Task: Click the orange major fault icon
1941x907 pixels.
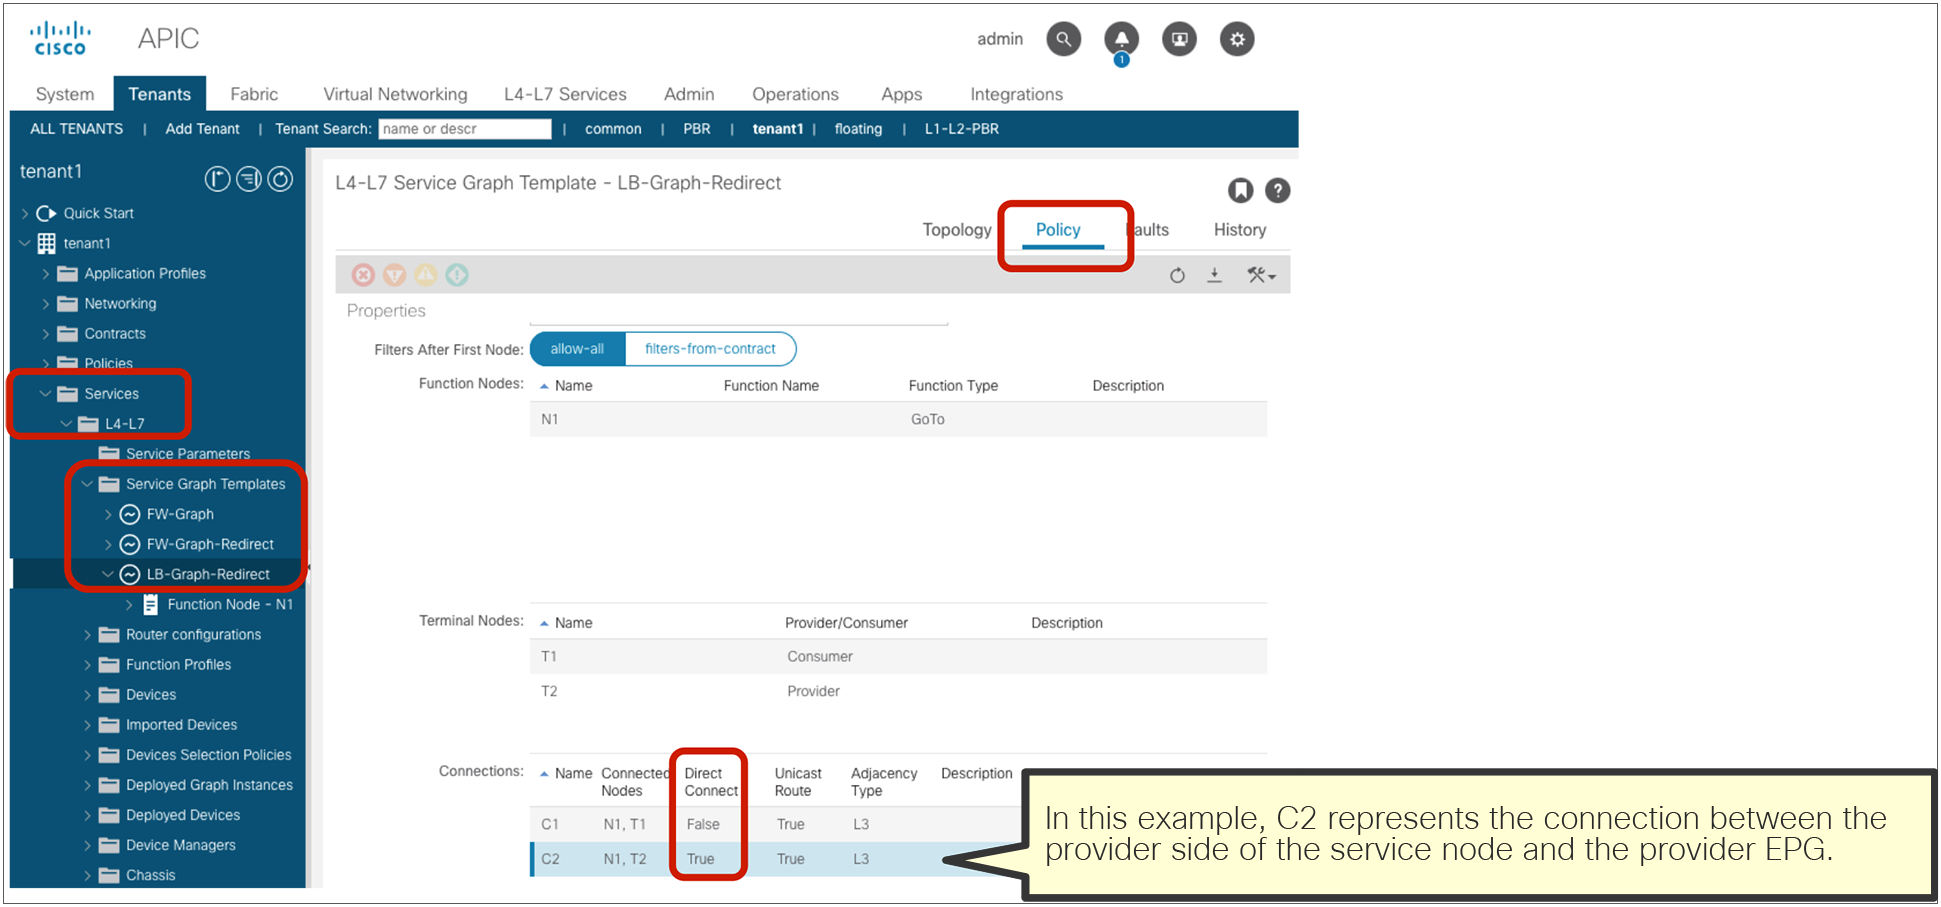Action: tap(395, 275)
